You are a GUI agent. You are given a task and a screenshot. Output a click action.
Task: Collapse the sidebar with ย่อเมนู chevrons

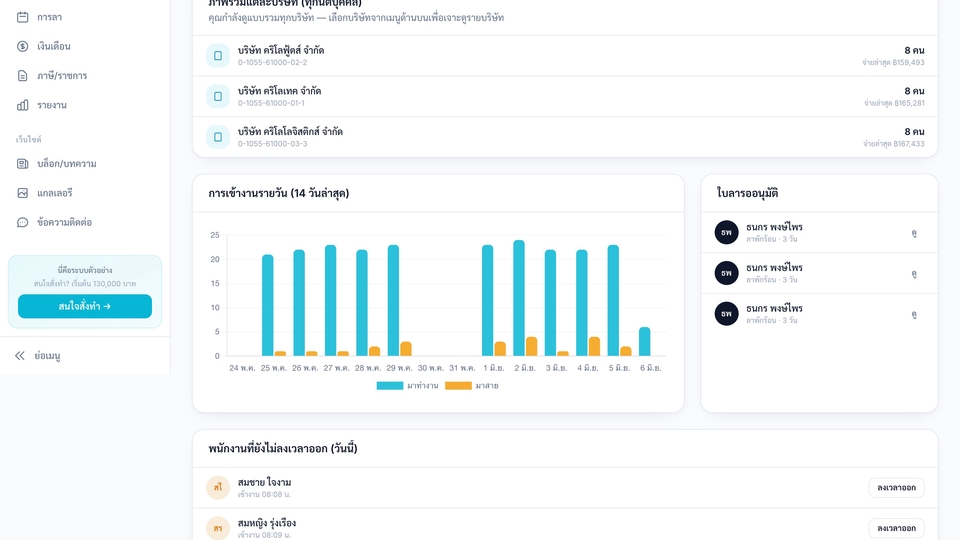pos(20,356)
